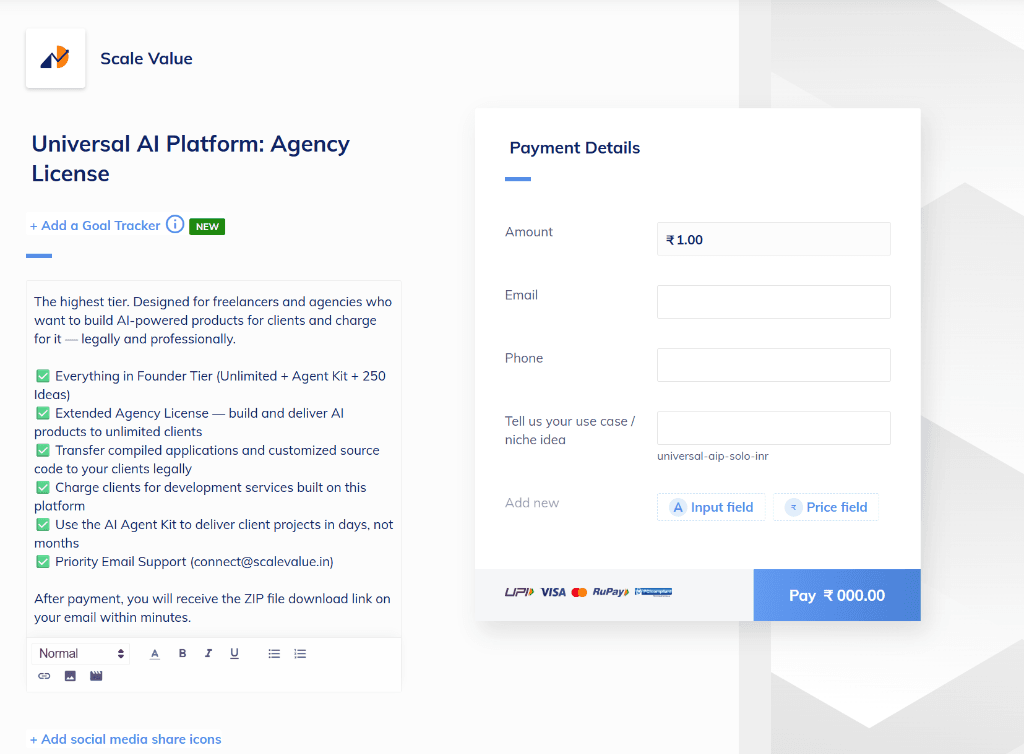Add a new Price field
Viewport: 1024px width, 754px height.
coord(826,507)
